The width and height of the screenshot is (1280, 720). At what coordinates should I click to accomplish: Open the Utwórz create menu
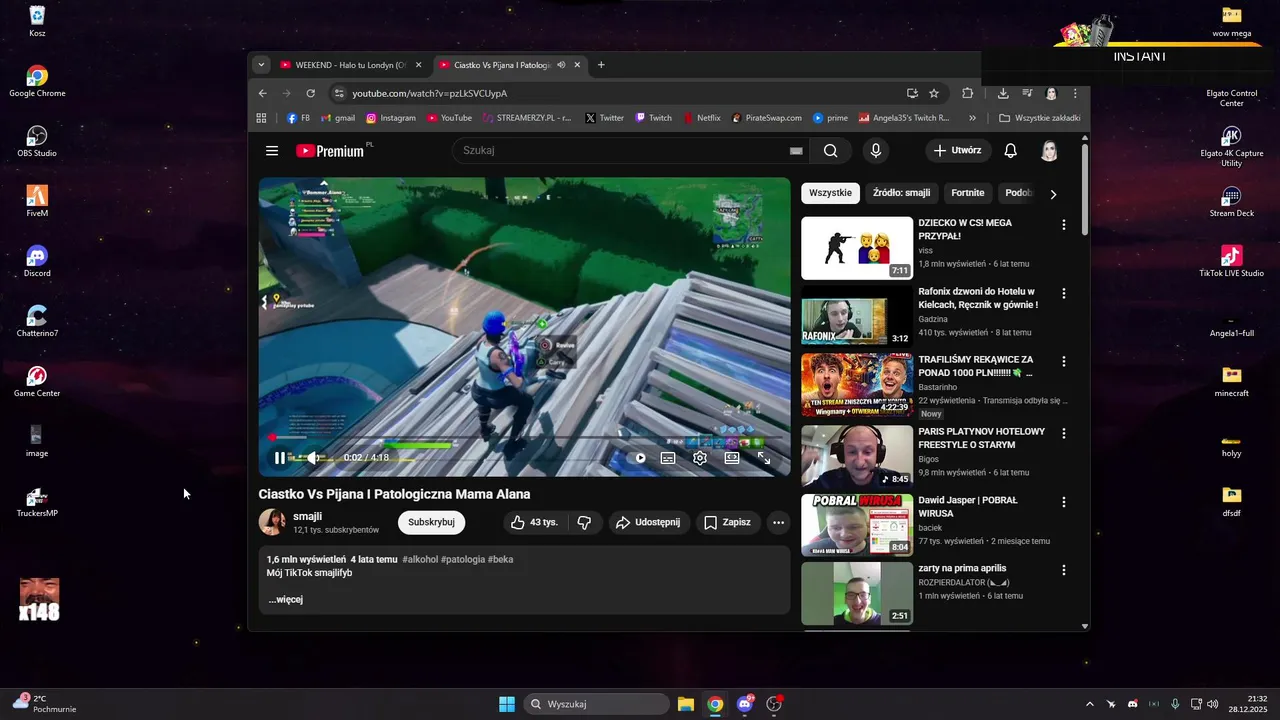click(x=958, y=151)
